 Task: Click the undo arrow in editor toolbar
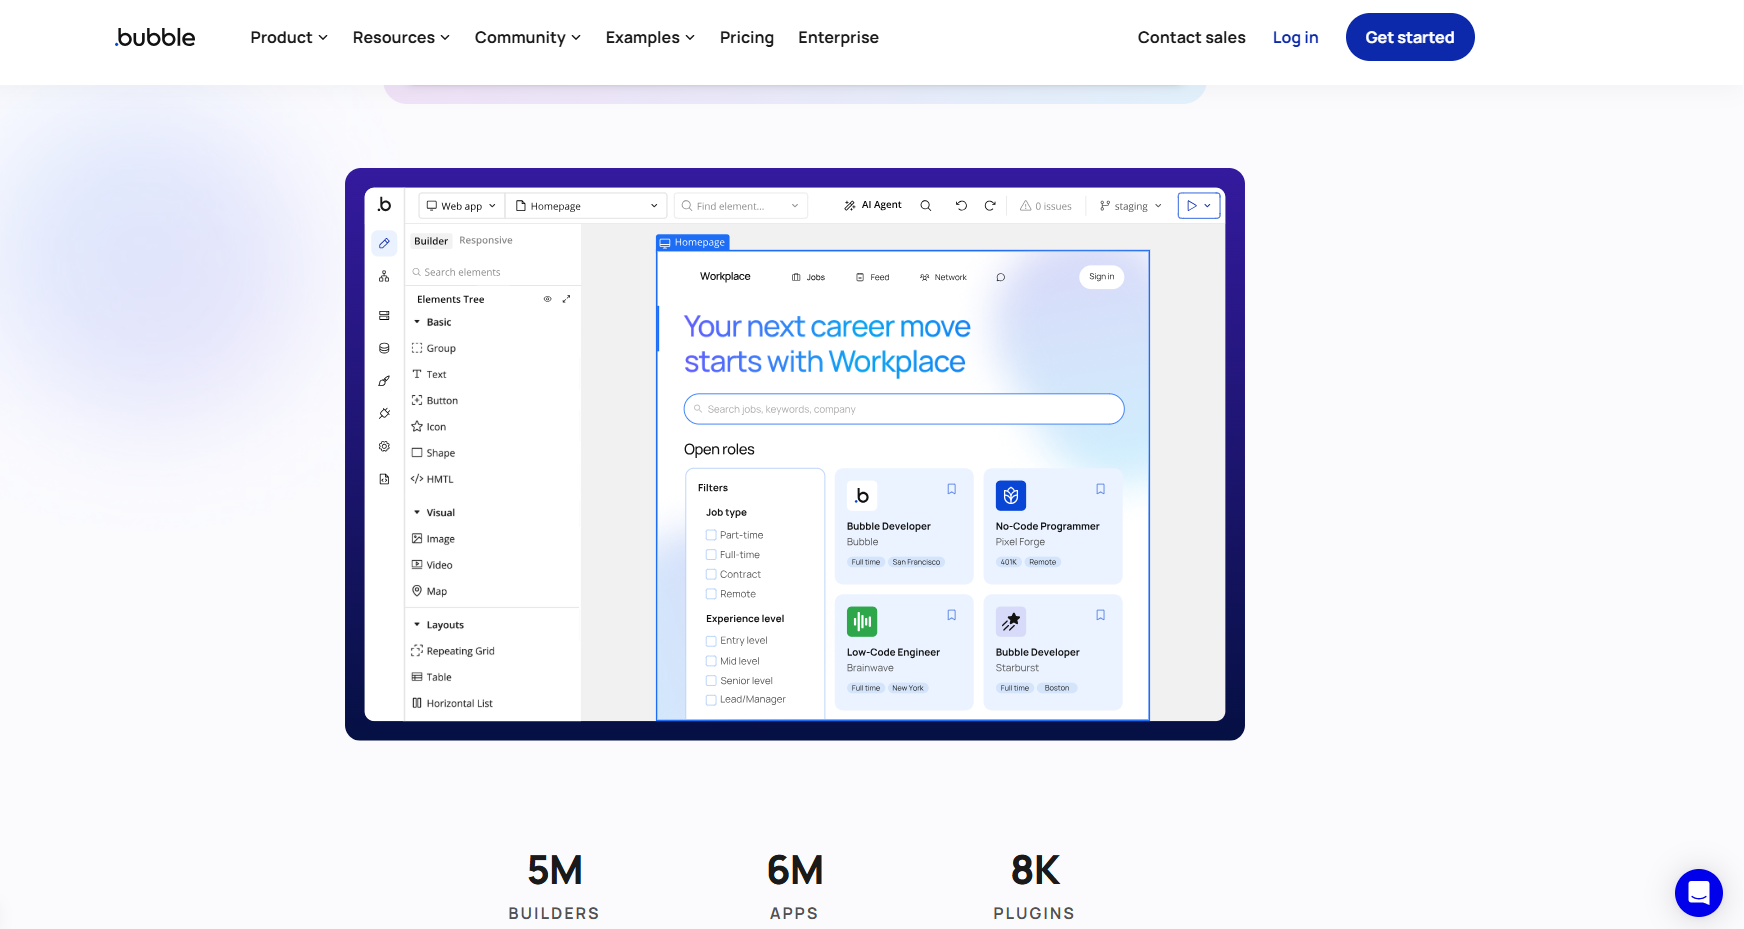pyautogui.click(x=961, y=206)
